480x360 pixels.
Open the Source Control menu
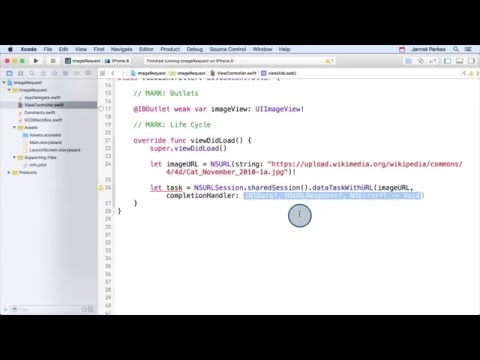pos(228,49)
